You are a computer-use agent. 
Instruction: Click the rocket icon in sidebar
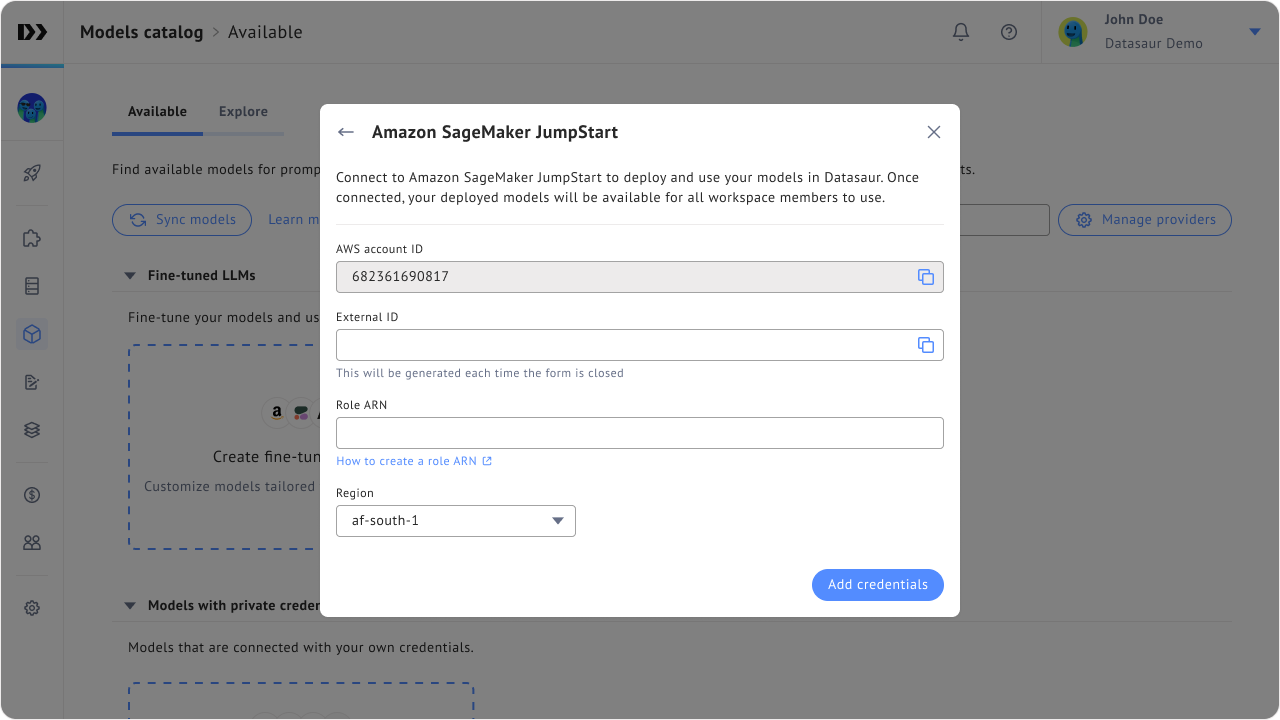point(32,173)
